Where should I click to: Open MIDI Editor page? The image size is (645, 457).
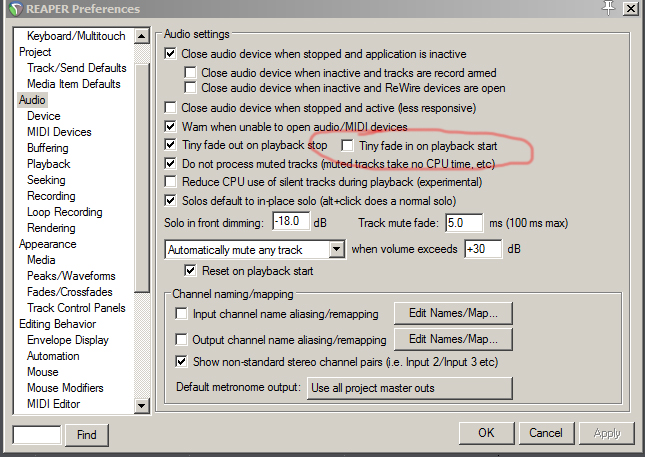tap(53, 404)
